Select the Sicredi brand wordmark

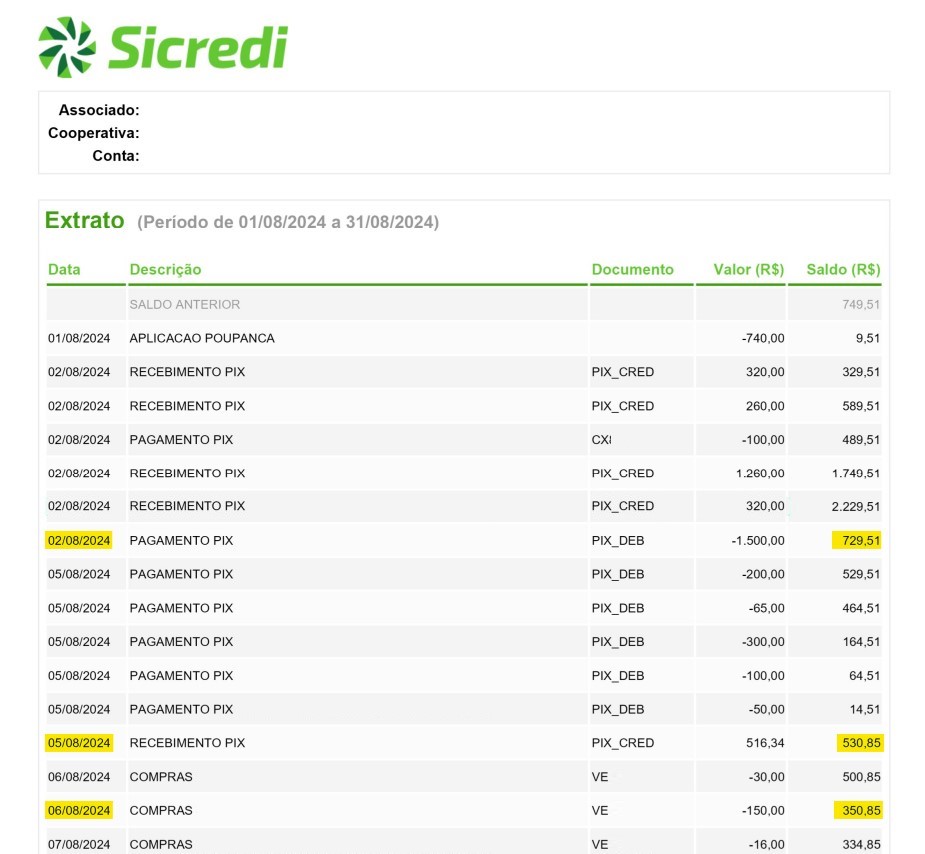point(194,44)
